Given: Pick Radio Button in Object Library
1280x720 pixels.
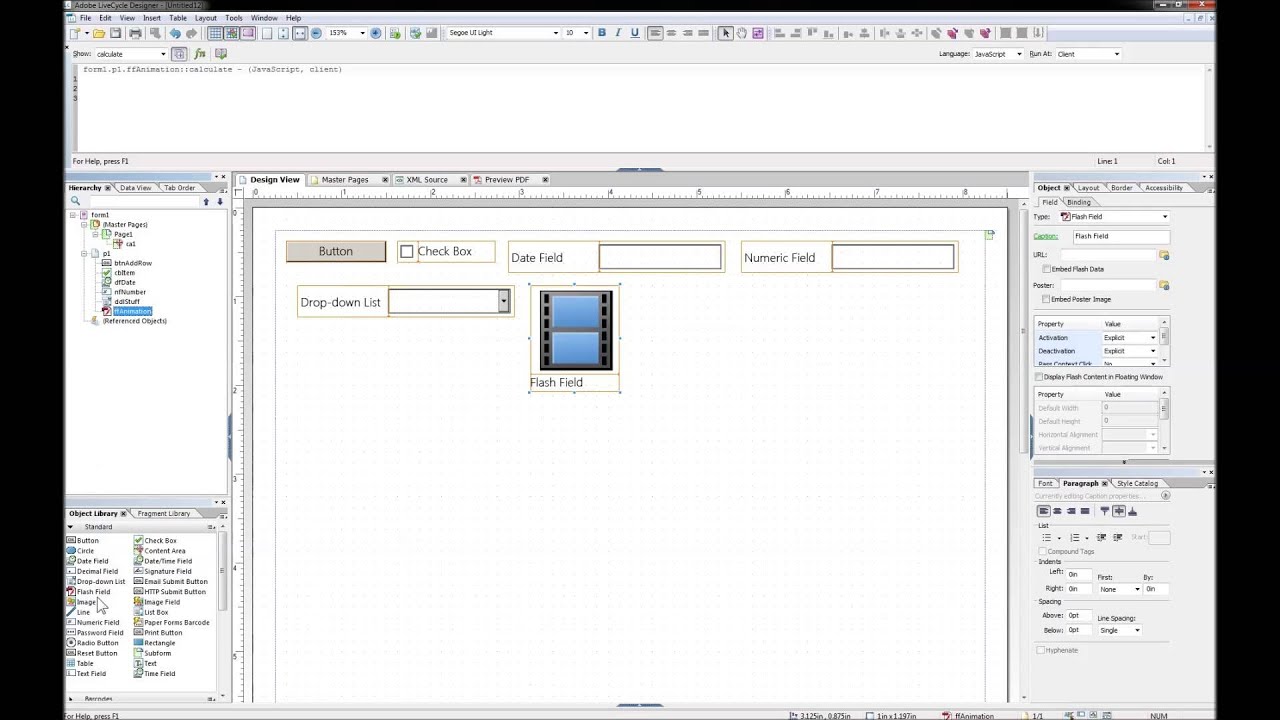Looking at the screenshot, I should 92,643.
